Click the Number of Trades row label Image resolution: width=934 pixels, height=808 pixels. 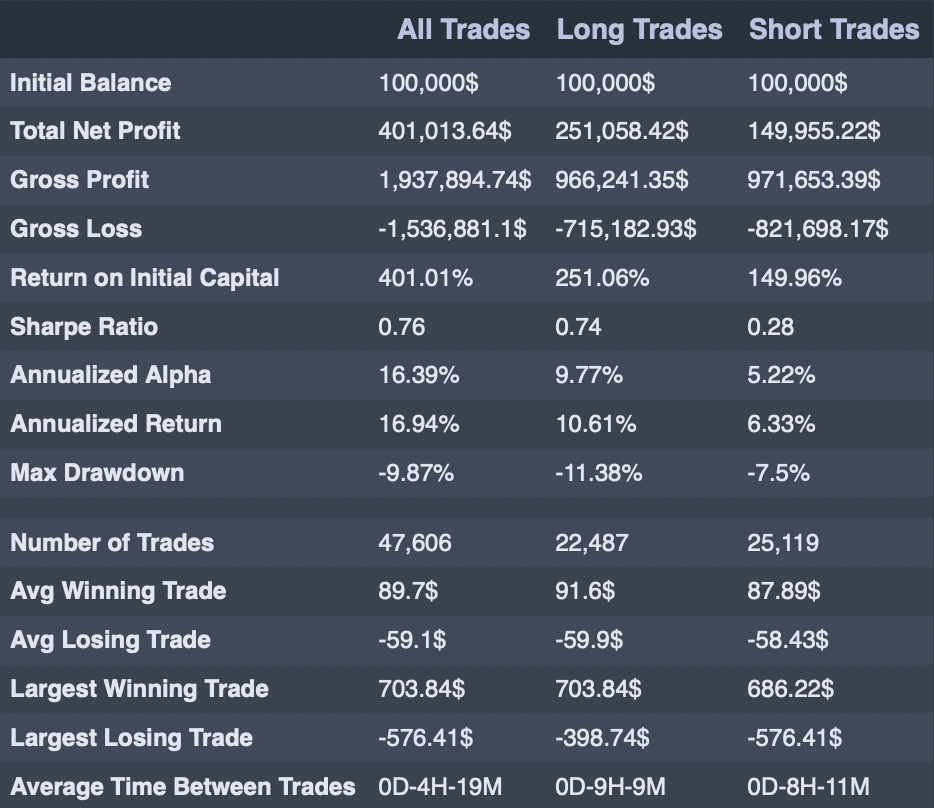click(112, 543)
